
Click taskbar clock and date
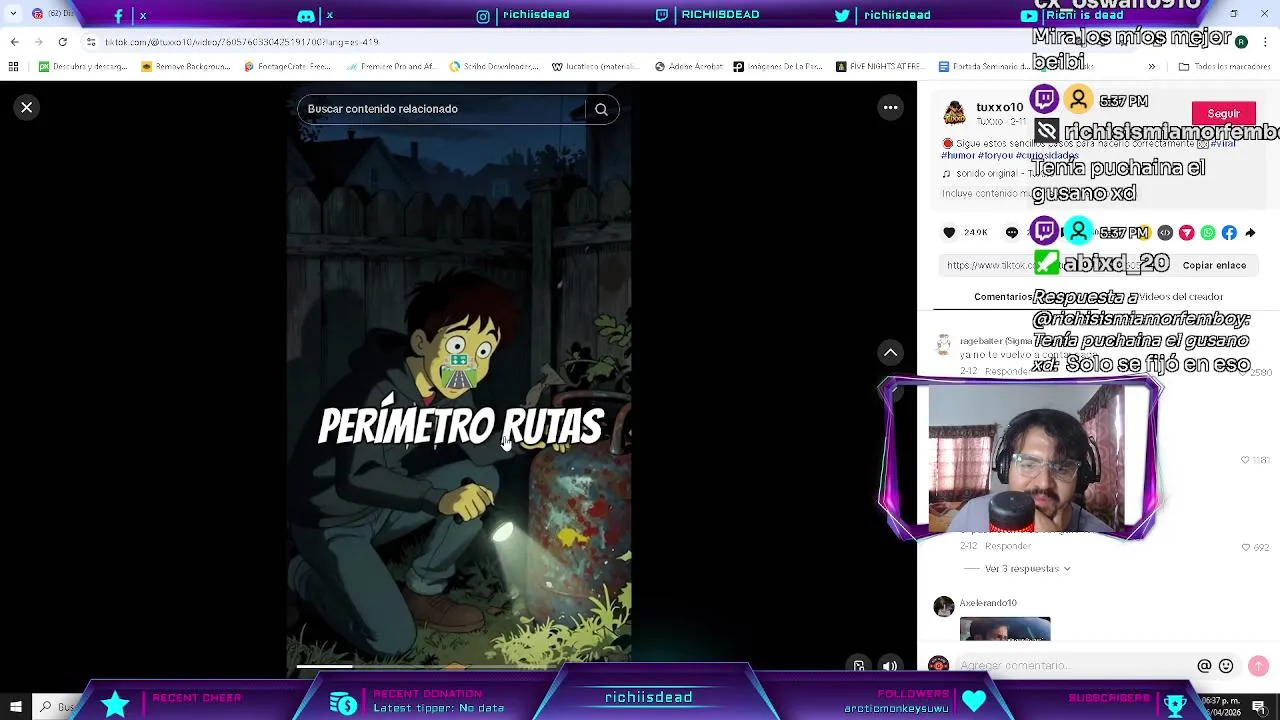tap(1220, 706)
